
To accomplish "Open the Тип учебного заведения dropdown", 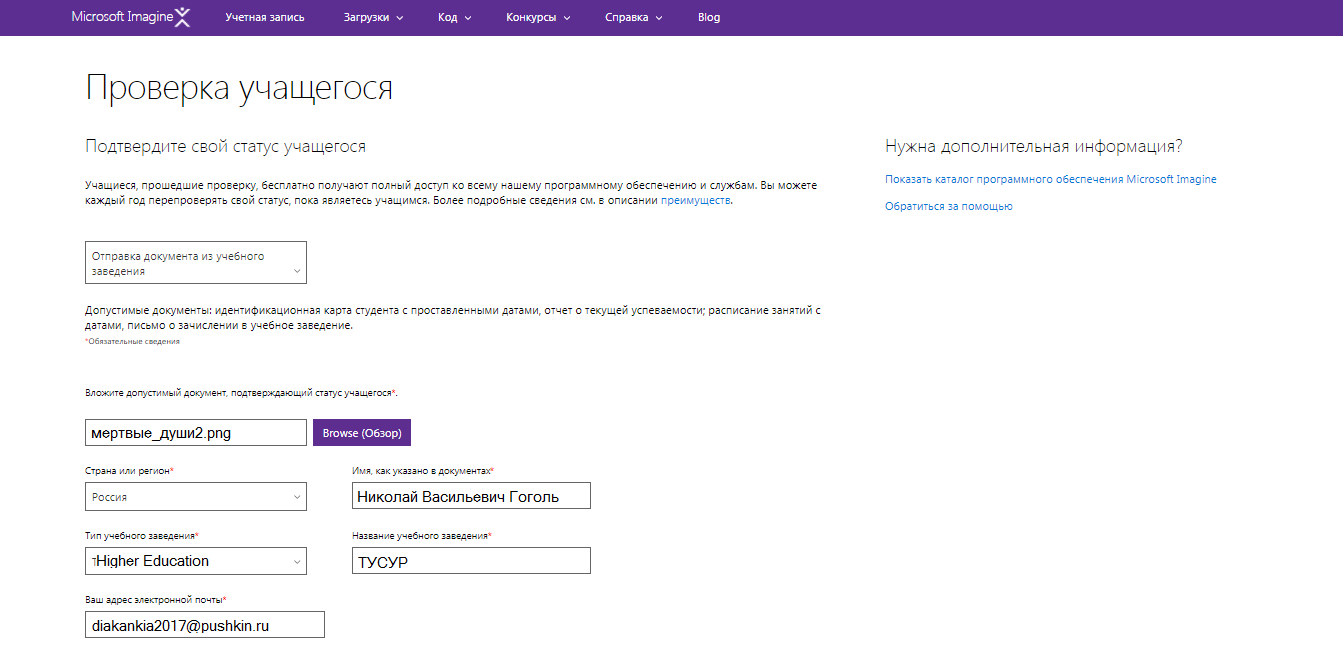I will pos(196,561).
